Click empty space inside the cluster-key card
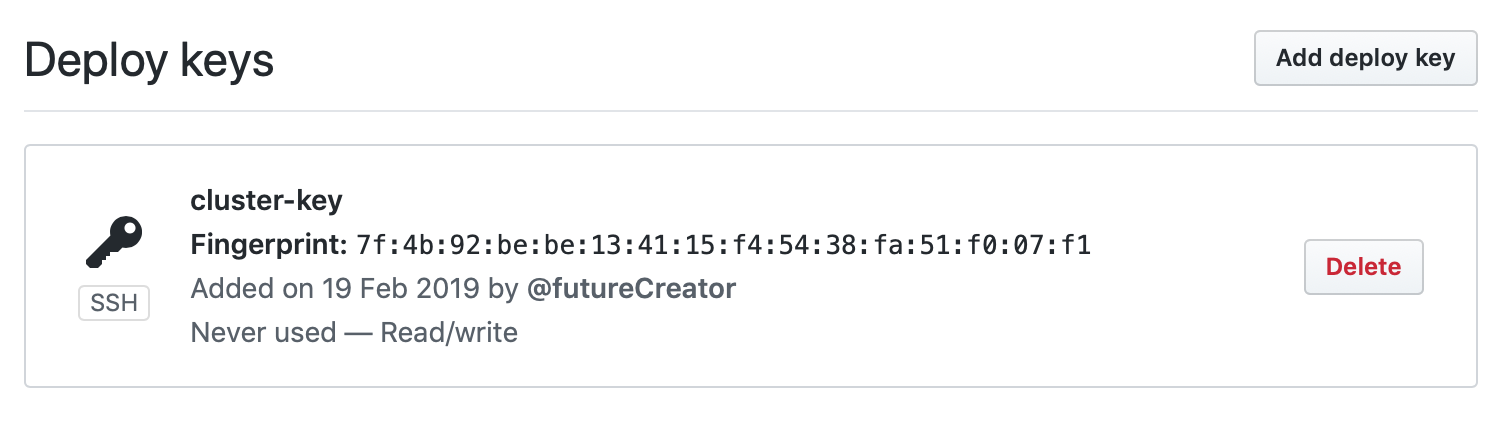 [900, 340]
